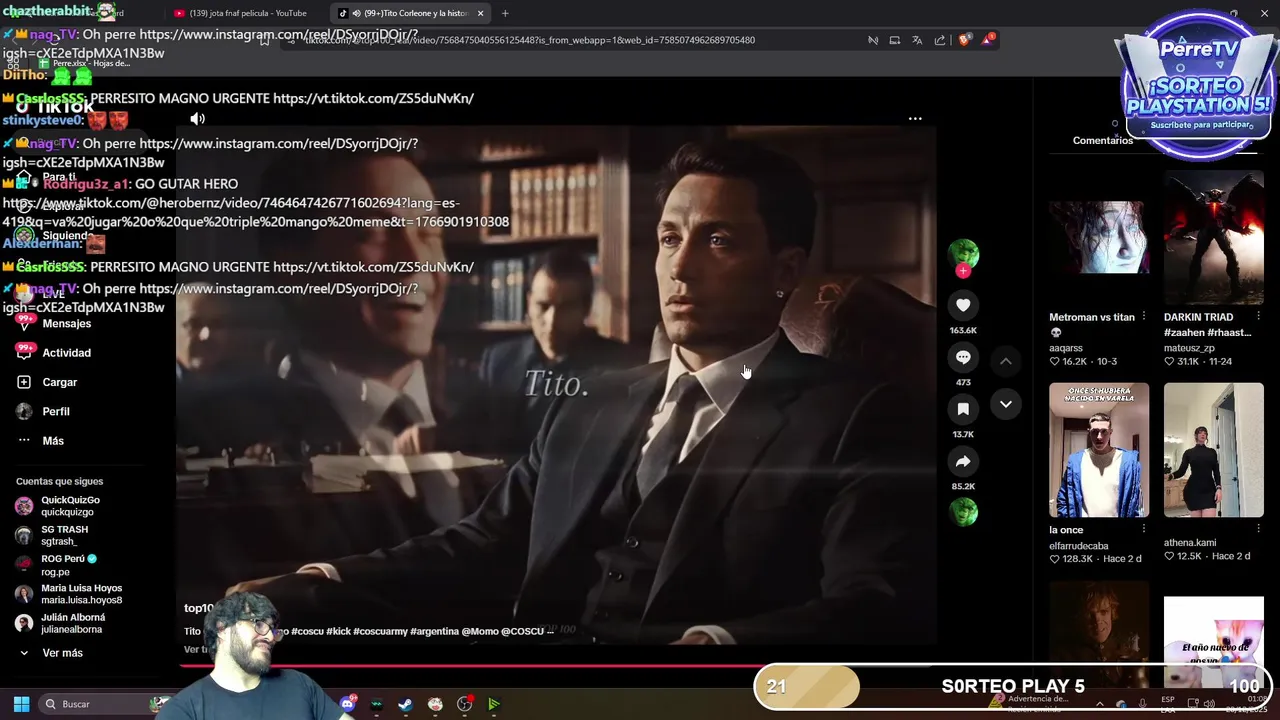This screenshot has height=720, width=1280.
Task: Open the SG TRASH followed account
Action: tap(64, 535)
